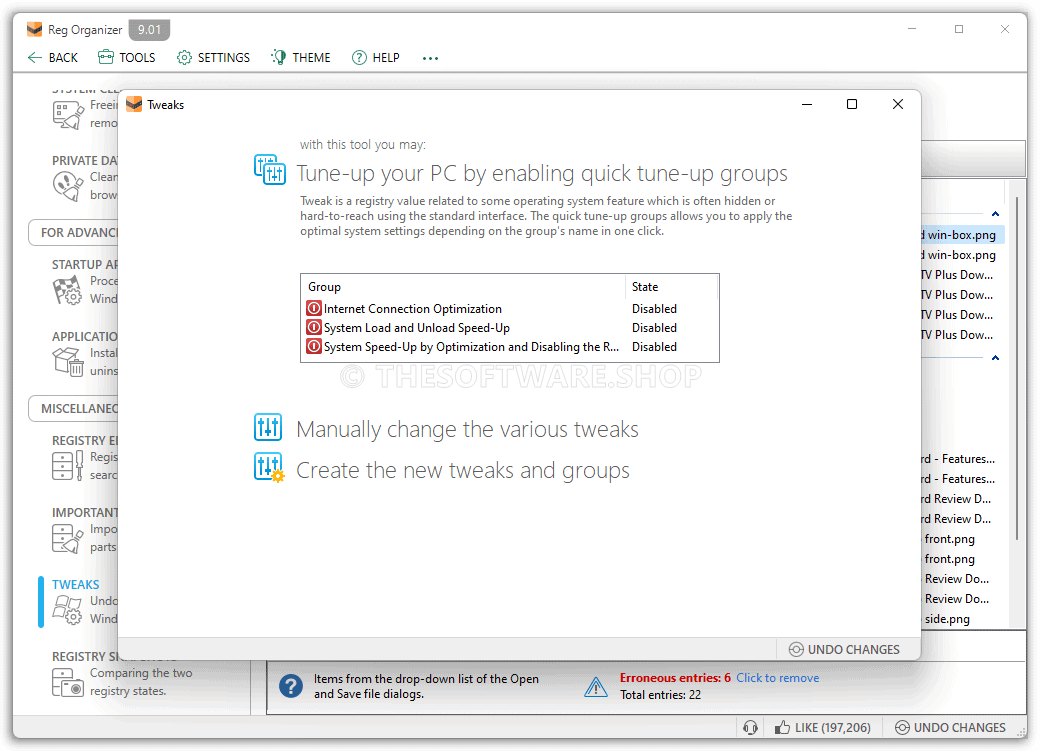Image resolution: width=1040 pixels, height=751 pixels.
Task: Select the side.png list entry
Action: 947,619
